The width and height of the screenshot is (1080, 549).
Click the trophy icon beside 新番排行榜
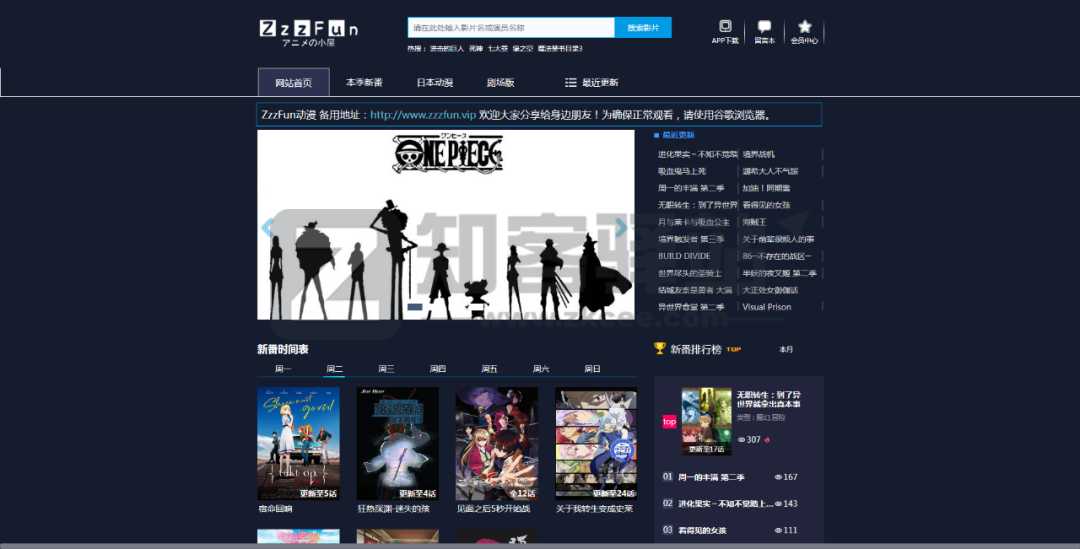pyautogui.click(x=660, y=349)
